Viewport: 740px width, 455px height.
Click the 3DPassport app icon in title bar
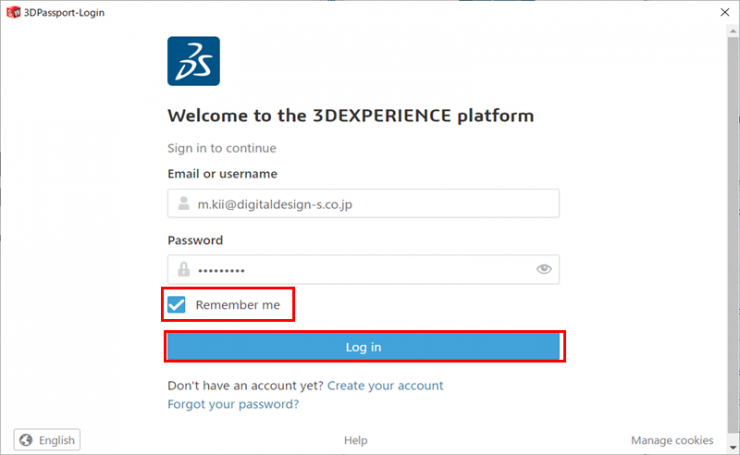13,12
